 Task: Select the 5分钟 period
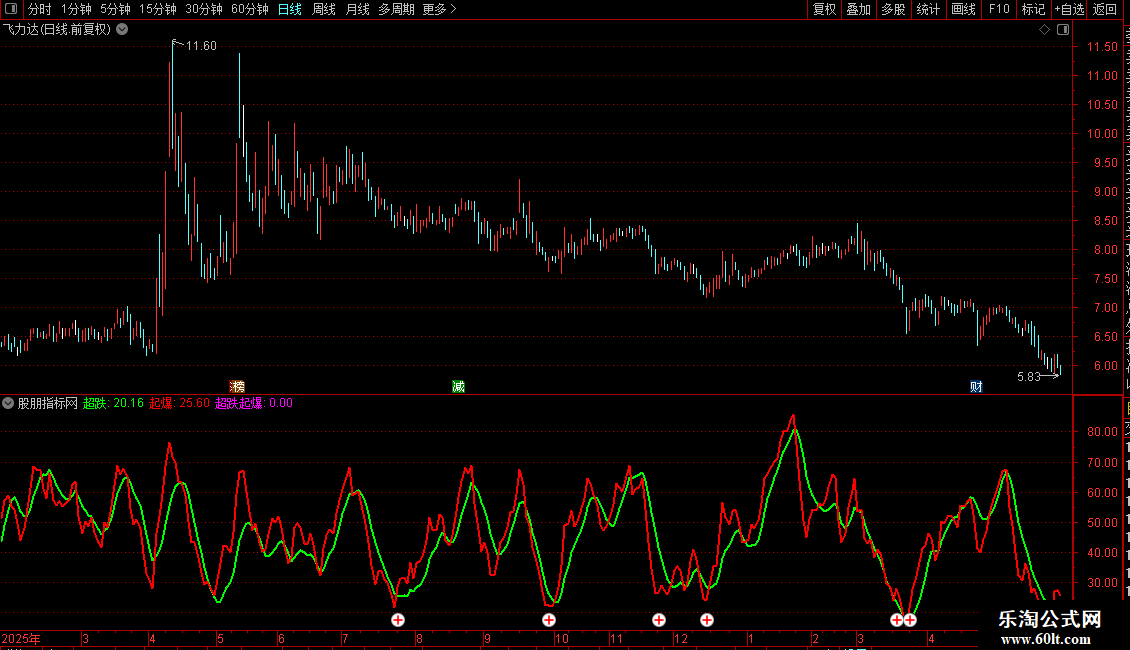coord(115,9)
